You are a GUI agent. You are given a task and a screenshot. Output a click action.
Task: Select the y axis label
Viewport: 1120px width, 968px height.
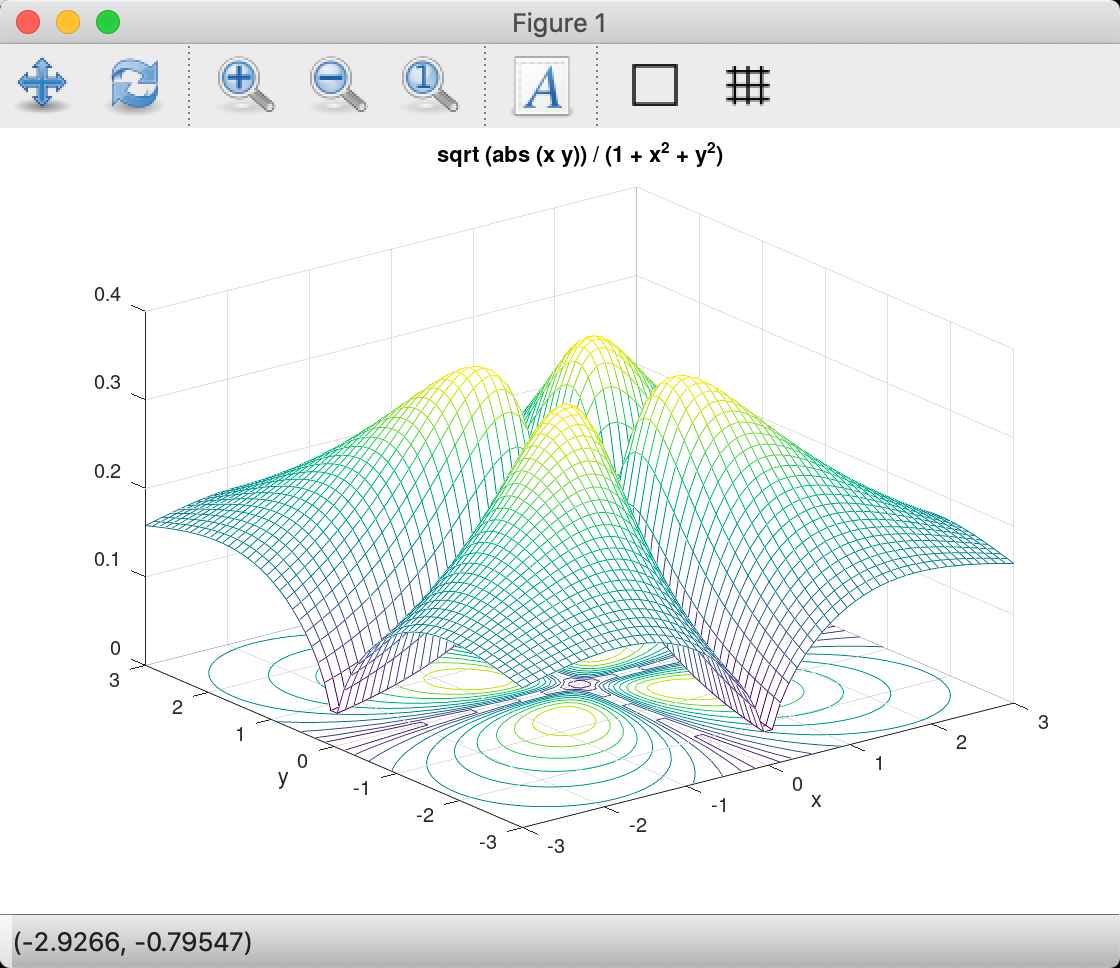coord(283,778)
